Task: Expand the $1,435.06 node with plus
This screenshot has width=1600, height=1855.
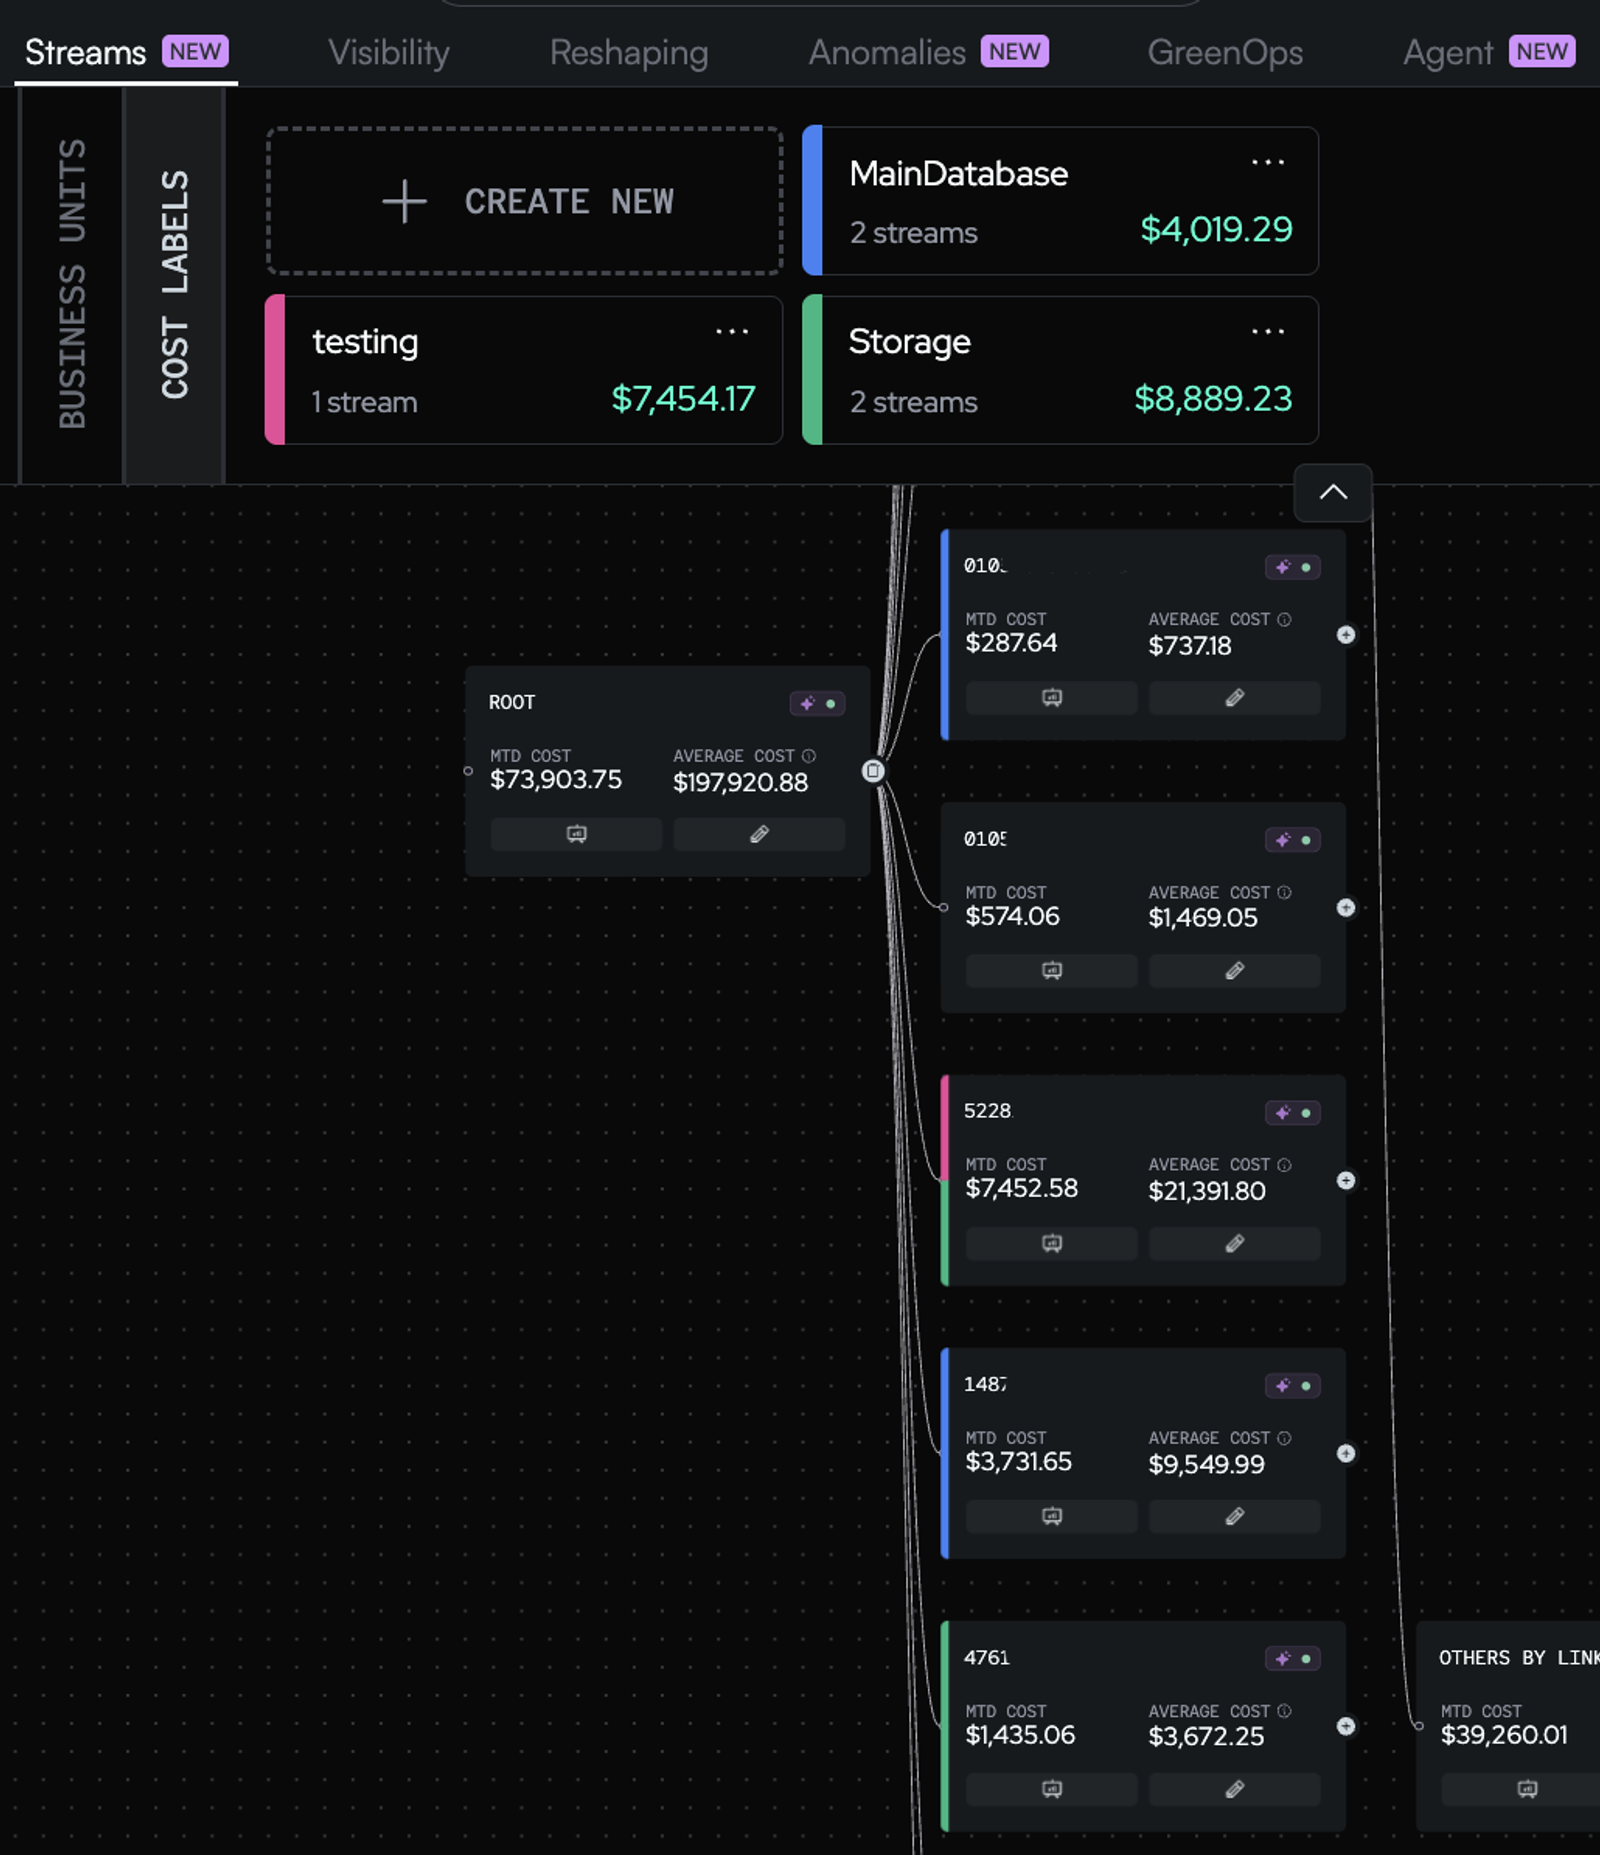Action: (x=1346, y=1726)
